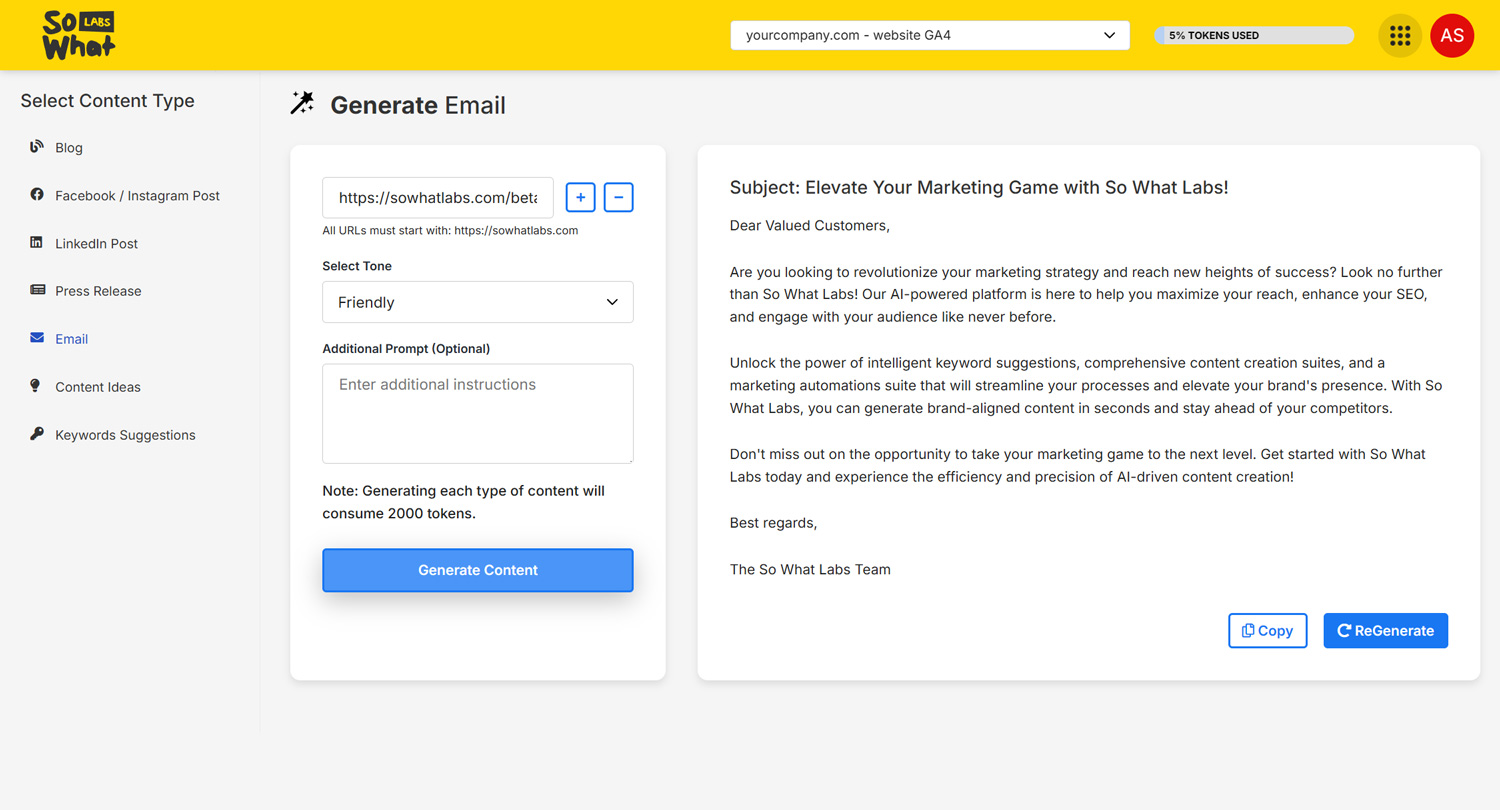The width and height of the screenshot is (1500, 810).
Task: Click the token consumption note text
Action: click(x=464, y=502)
